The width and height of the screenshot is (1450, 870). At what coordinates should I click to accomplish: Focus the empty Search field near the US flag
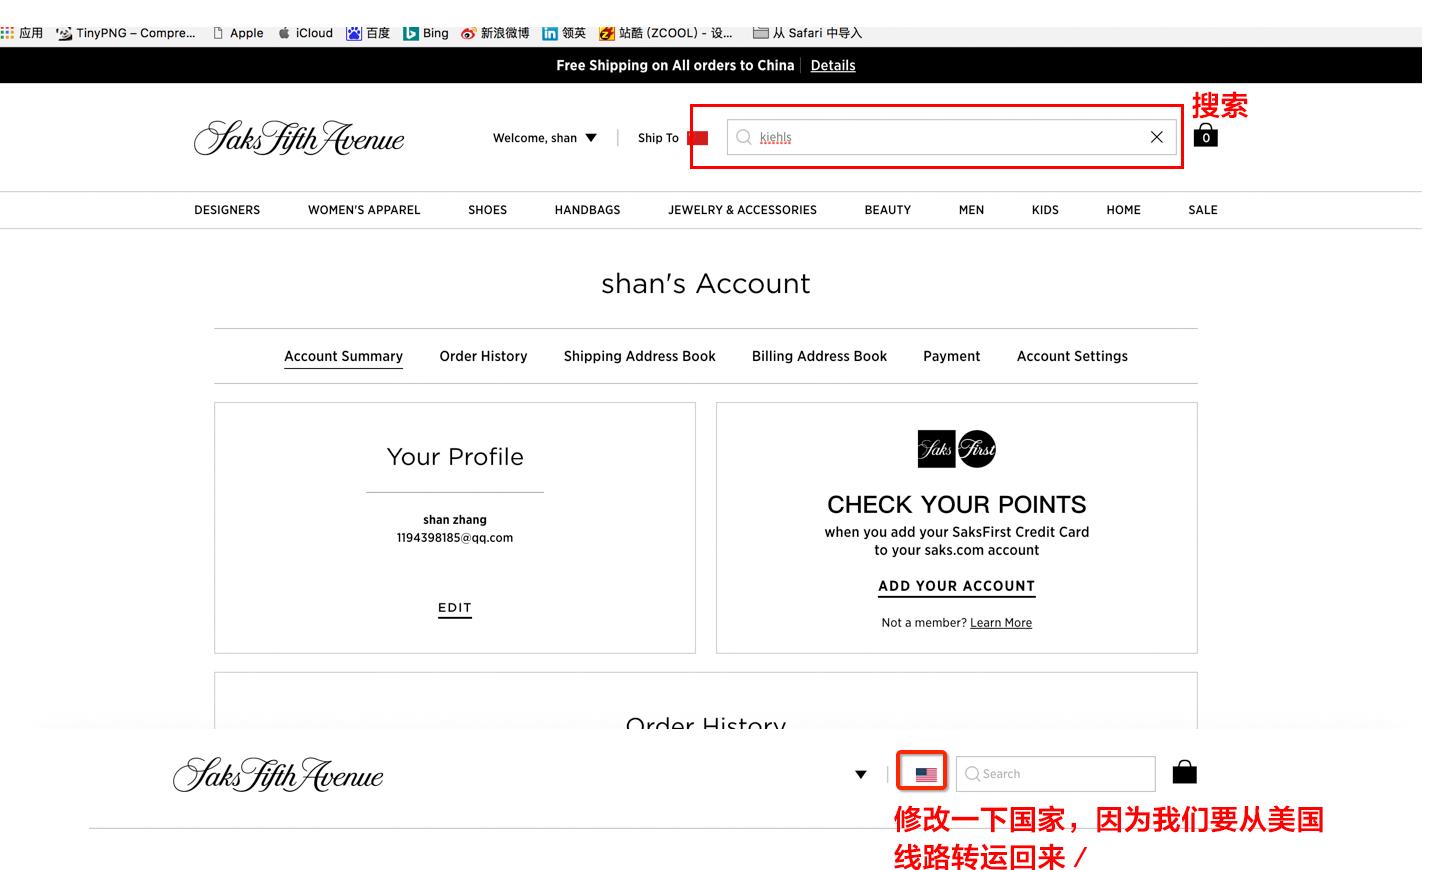coord(1055,774)
